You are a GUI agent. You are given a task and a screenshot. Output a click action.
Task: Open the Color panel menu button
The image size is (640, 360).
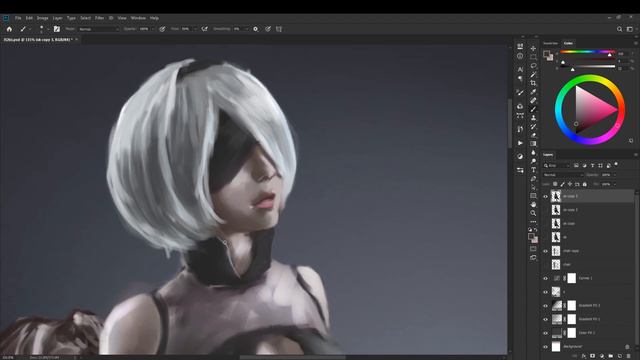coord(636,43)
